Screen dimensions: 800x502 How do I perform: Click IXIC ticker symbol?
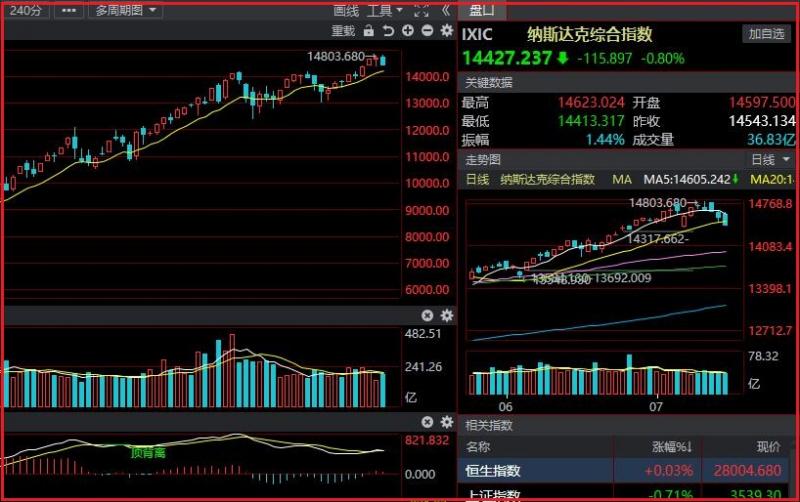tap(477, 35)
